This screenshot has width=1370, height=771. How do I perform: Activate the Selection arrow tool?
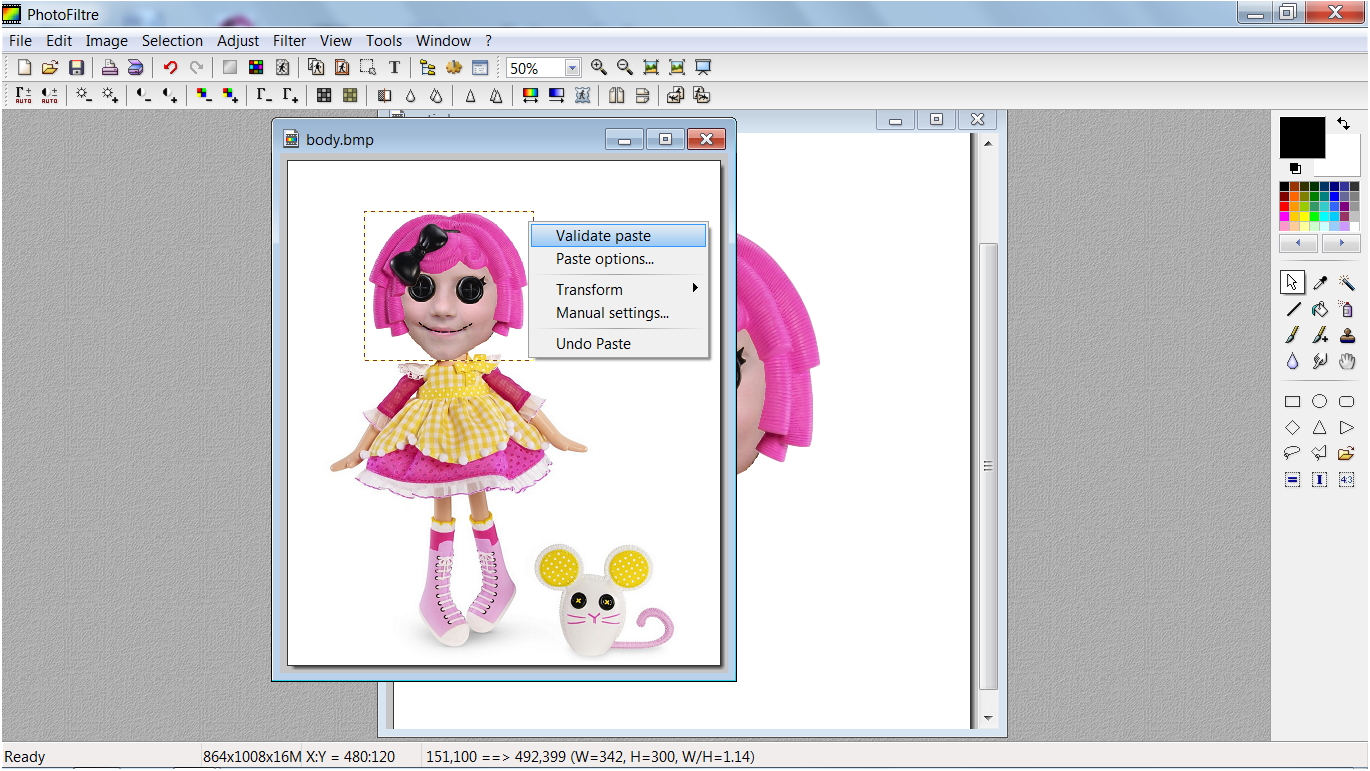(1292, 283)
